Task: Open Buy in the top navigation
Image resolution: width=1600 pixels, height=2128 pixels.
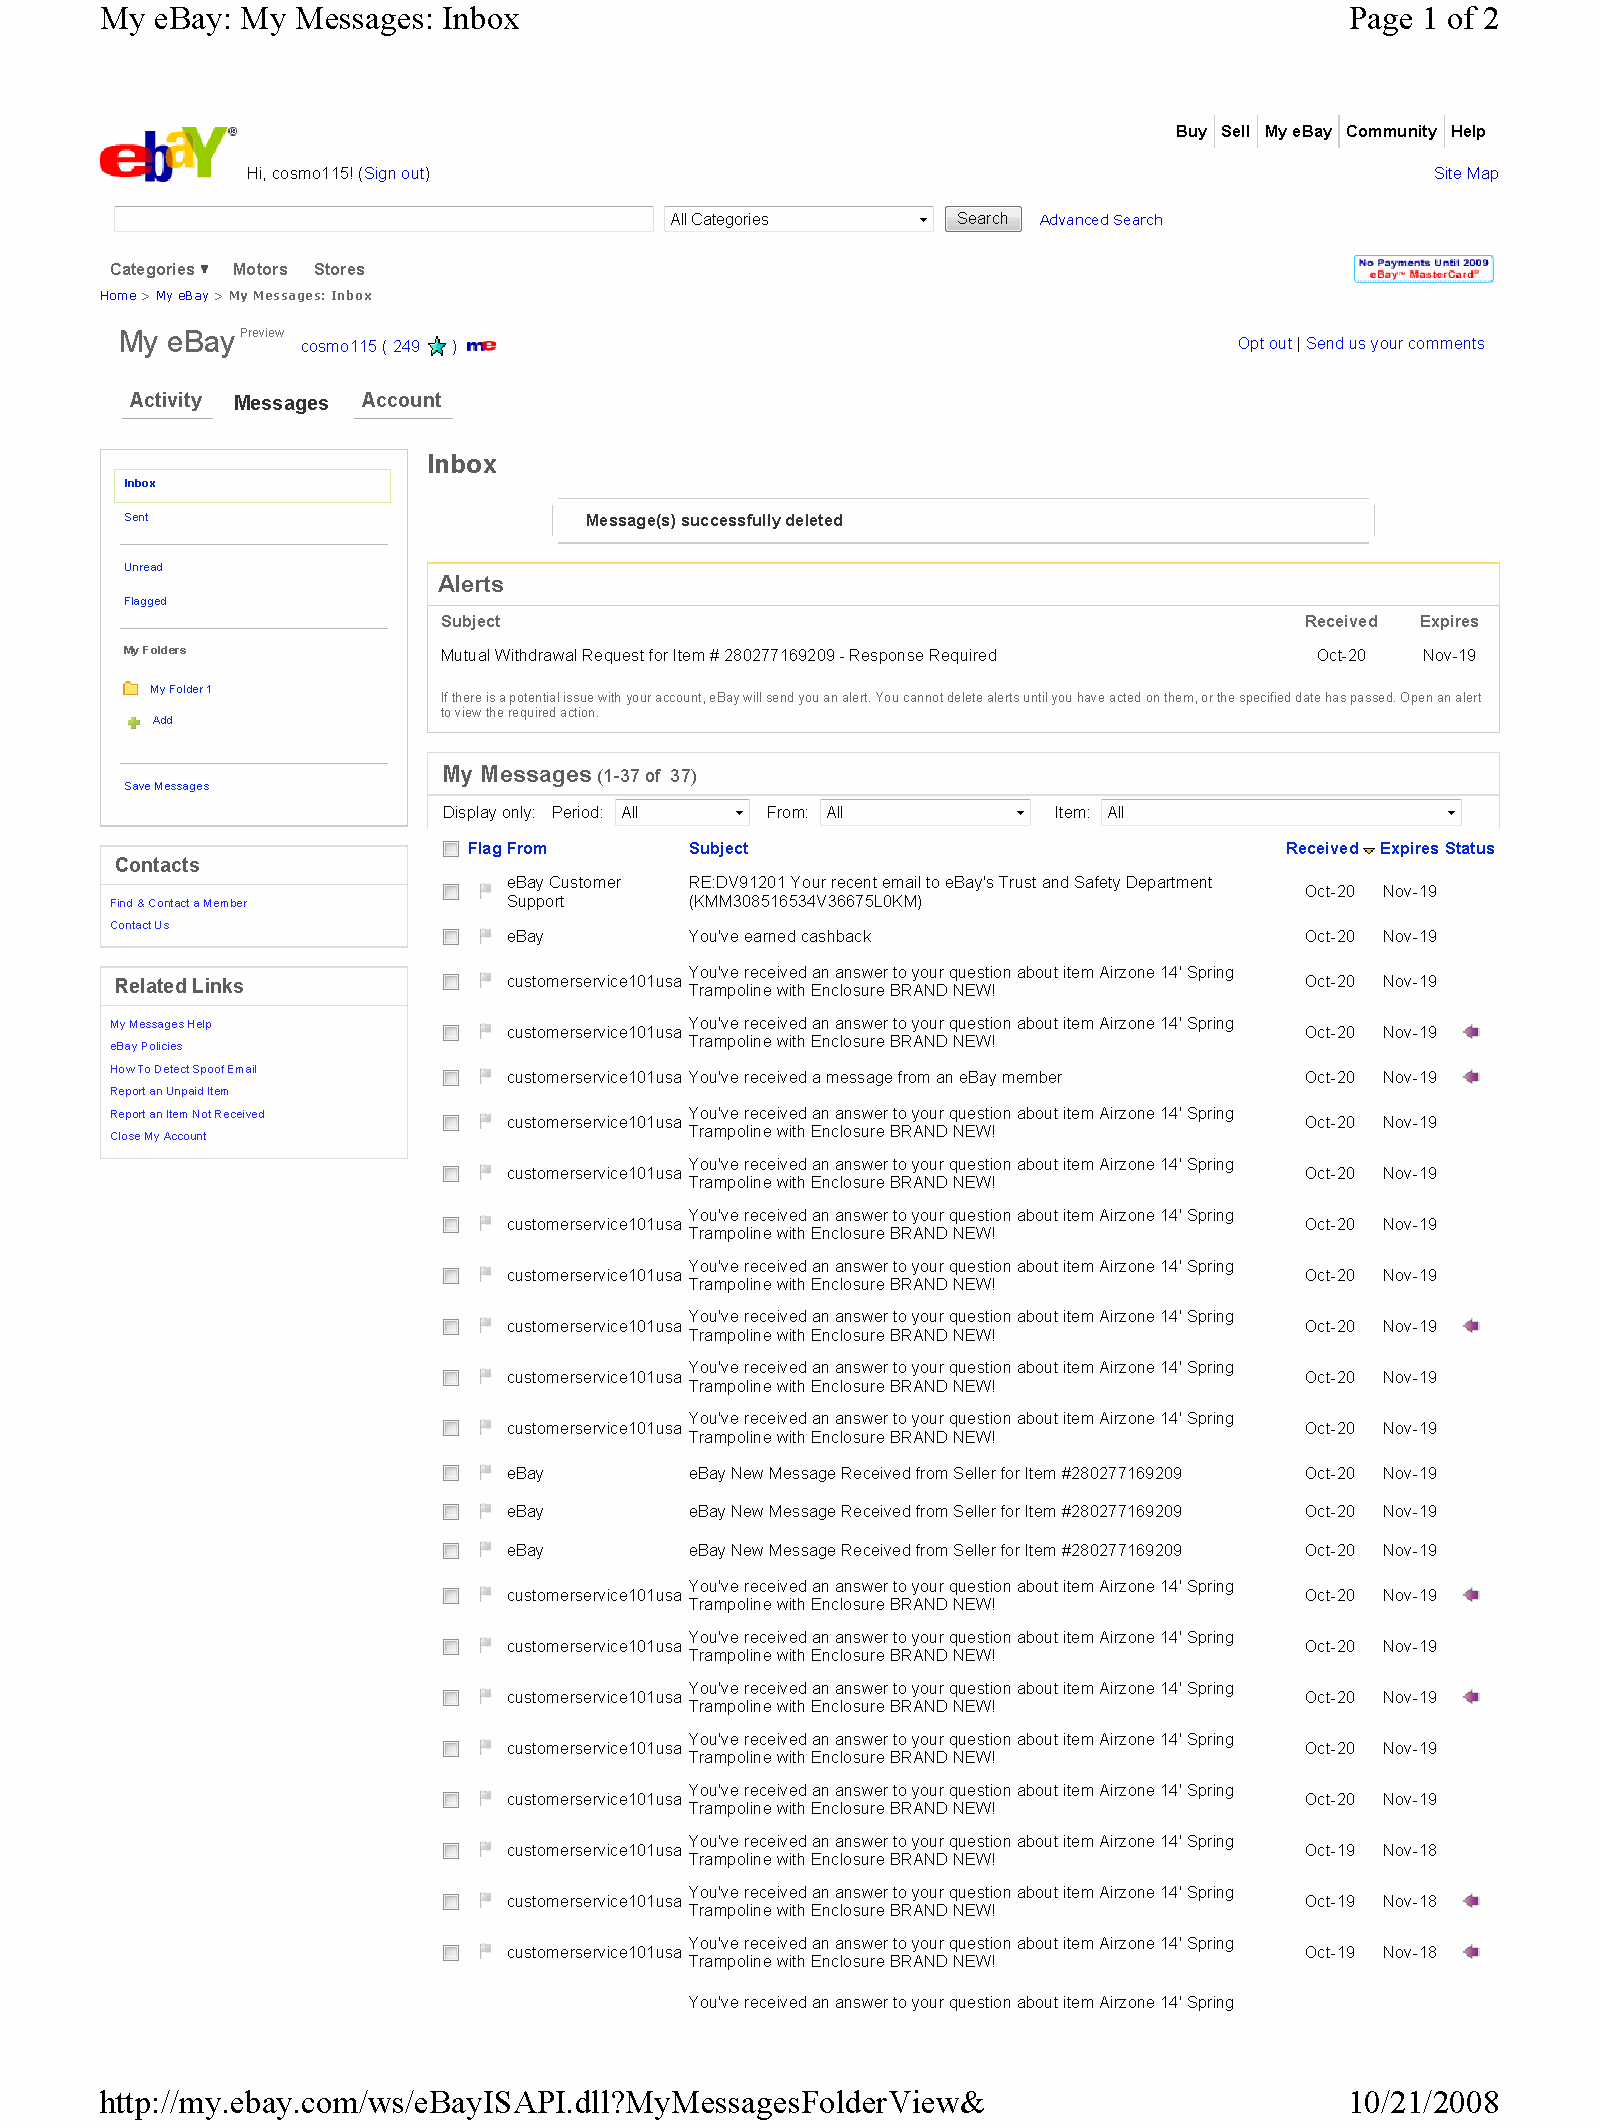Action: [x=1191, y=131]
